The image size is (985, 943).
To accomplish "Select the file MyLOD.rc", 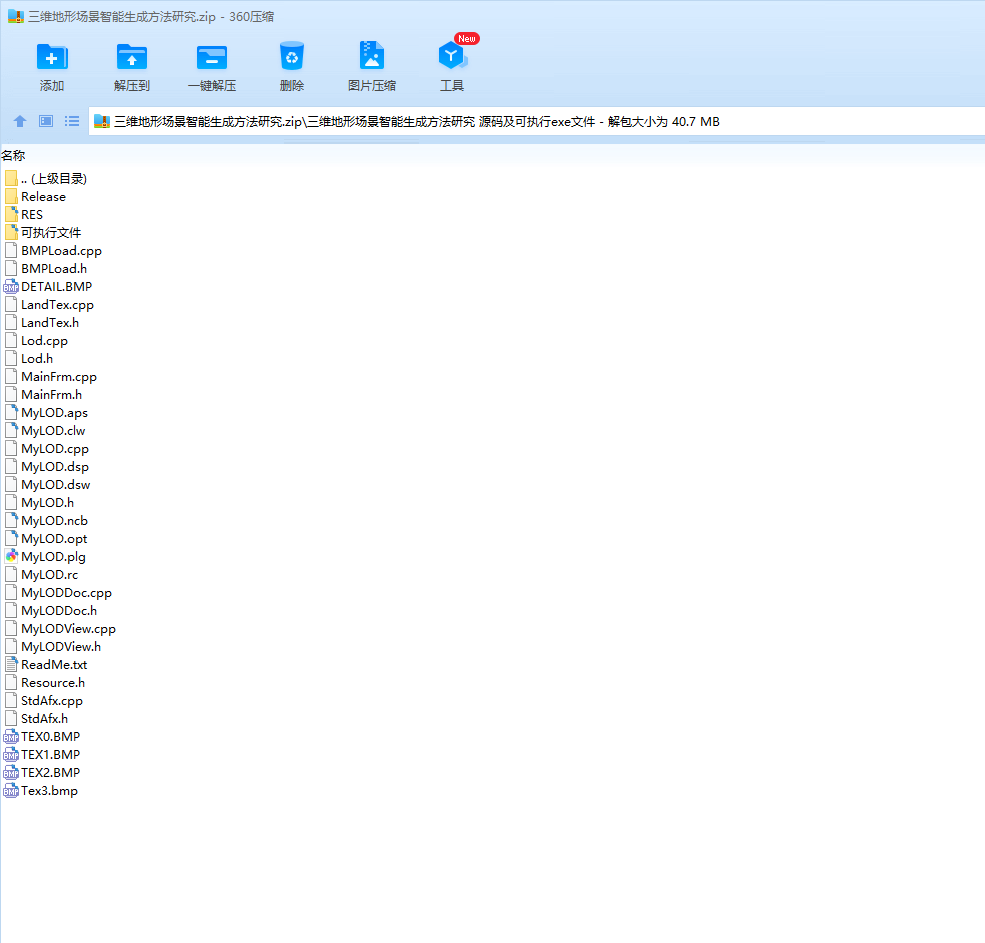I will point(41,575).
